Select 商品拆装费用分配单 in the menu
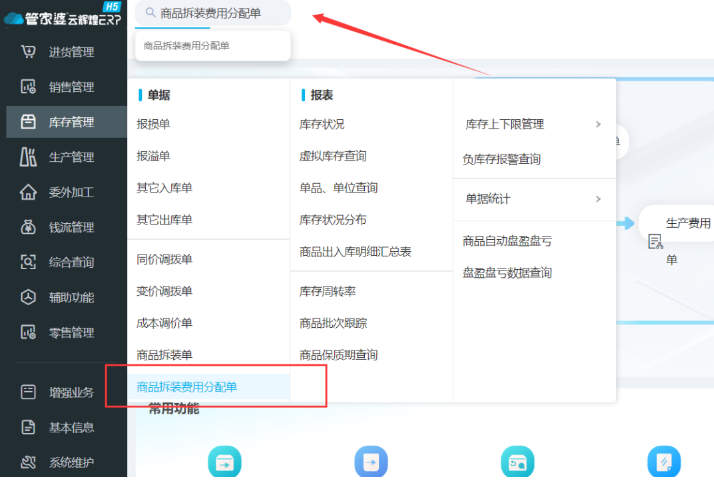Image resolution: width=714 pixels, height=484 pixels. tap(187, 387)
